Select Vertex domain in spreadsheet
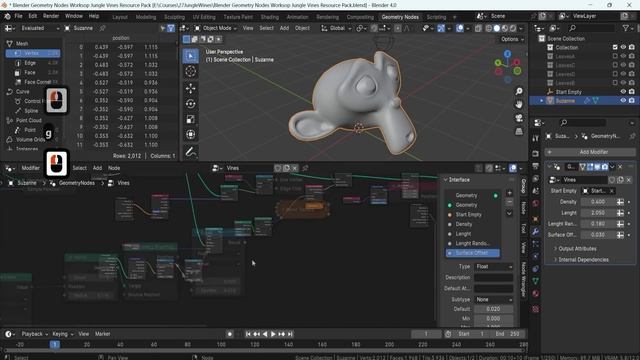The height and width of the screenshot is (360, 640). point(33,53)
